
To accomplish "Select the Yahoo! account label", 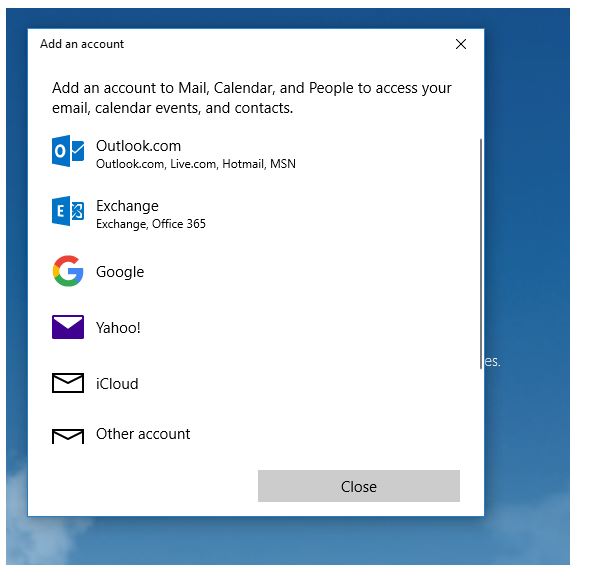I will click(x=118, y=328).
